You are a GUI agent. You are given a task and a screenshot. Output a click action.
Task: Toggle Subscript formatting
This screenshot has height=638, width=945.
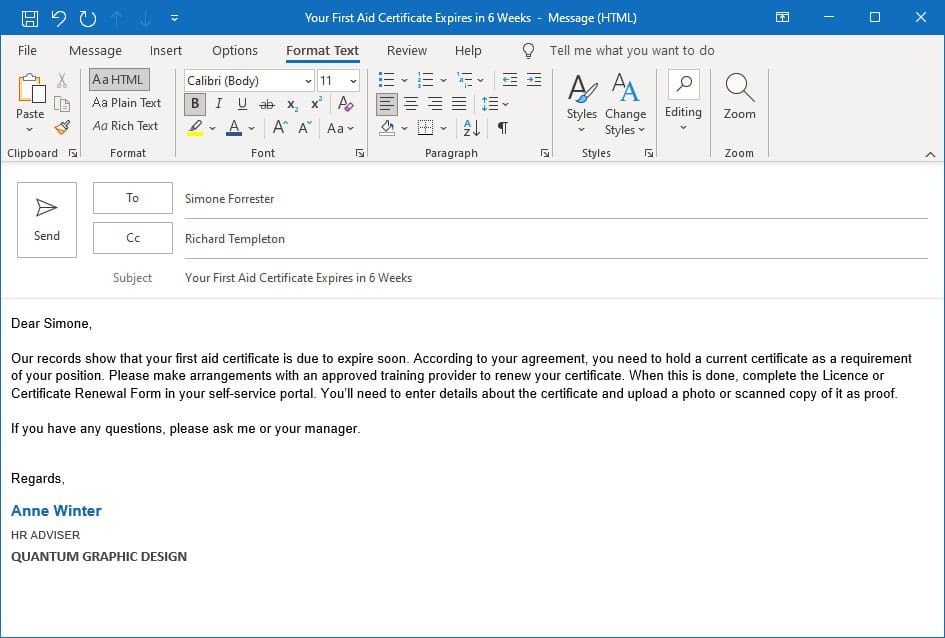(292, 105)
